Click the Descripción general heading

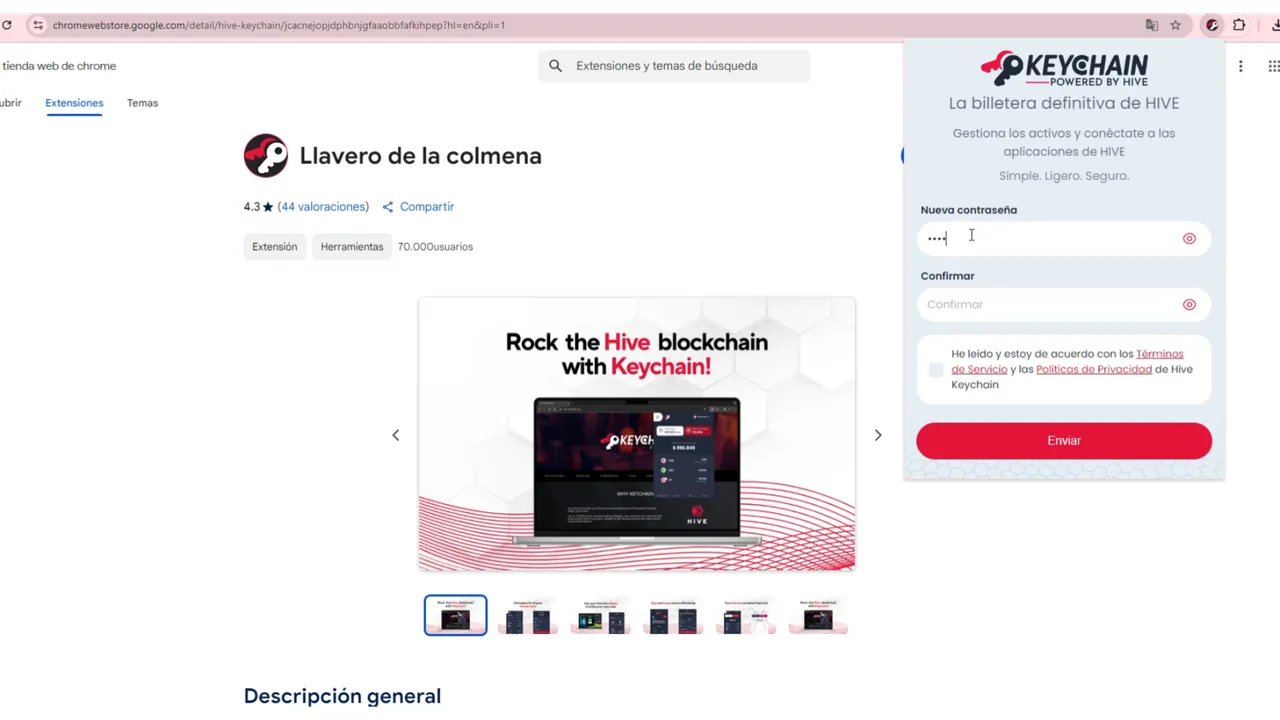[342, 696]
